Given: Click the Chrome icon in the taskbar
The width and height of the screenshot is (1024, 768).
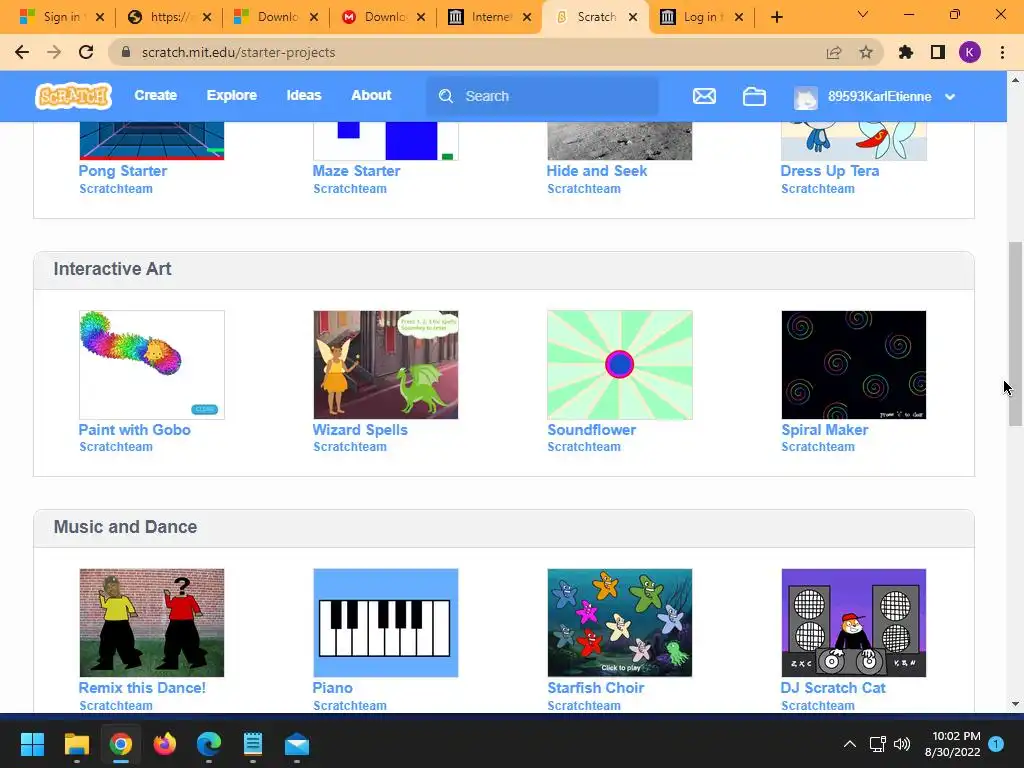Looking at the screenshot, I should click(121, 744).
